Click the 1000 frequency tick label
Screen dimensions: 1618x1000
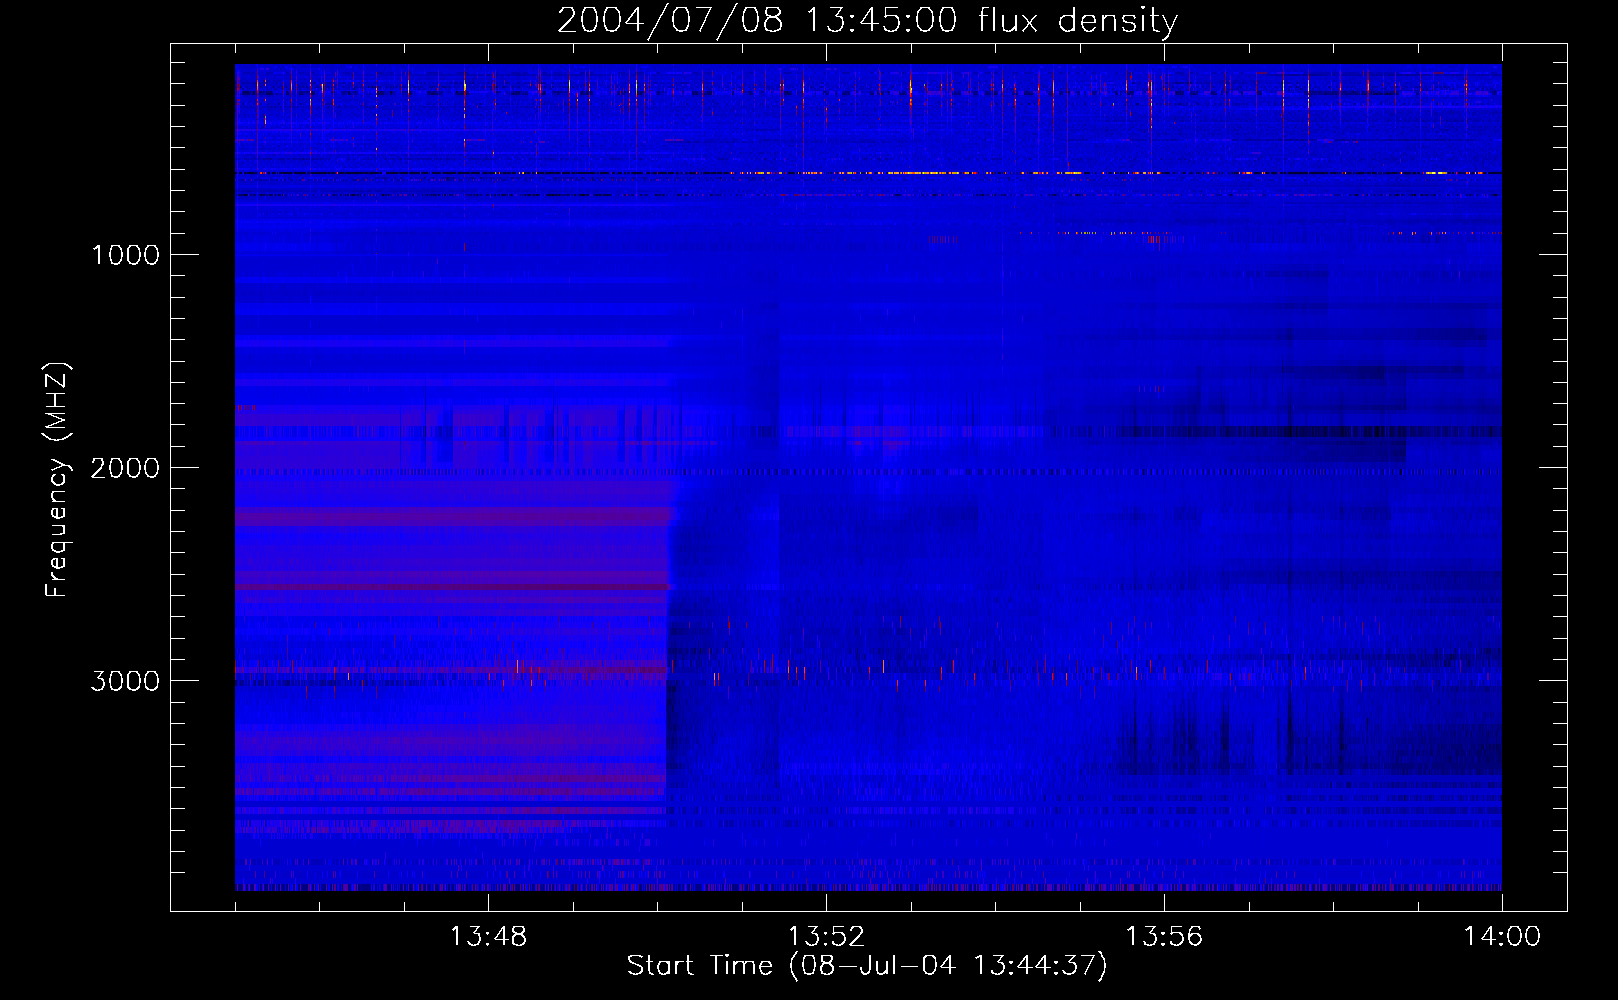[x=126, y=255]
